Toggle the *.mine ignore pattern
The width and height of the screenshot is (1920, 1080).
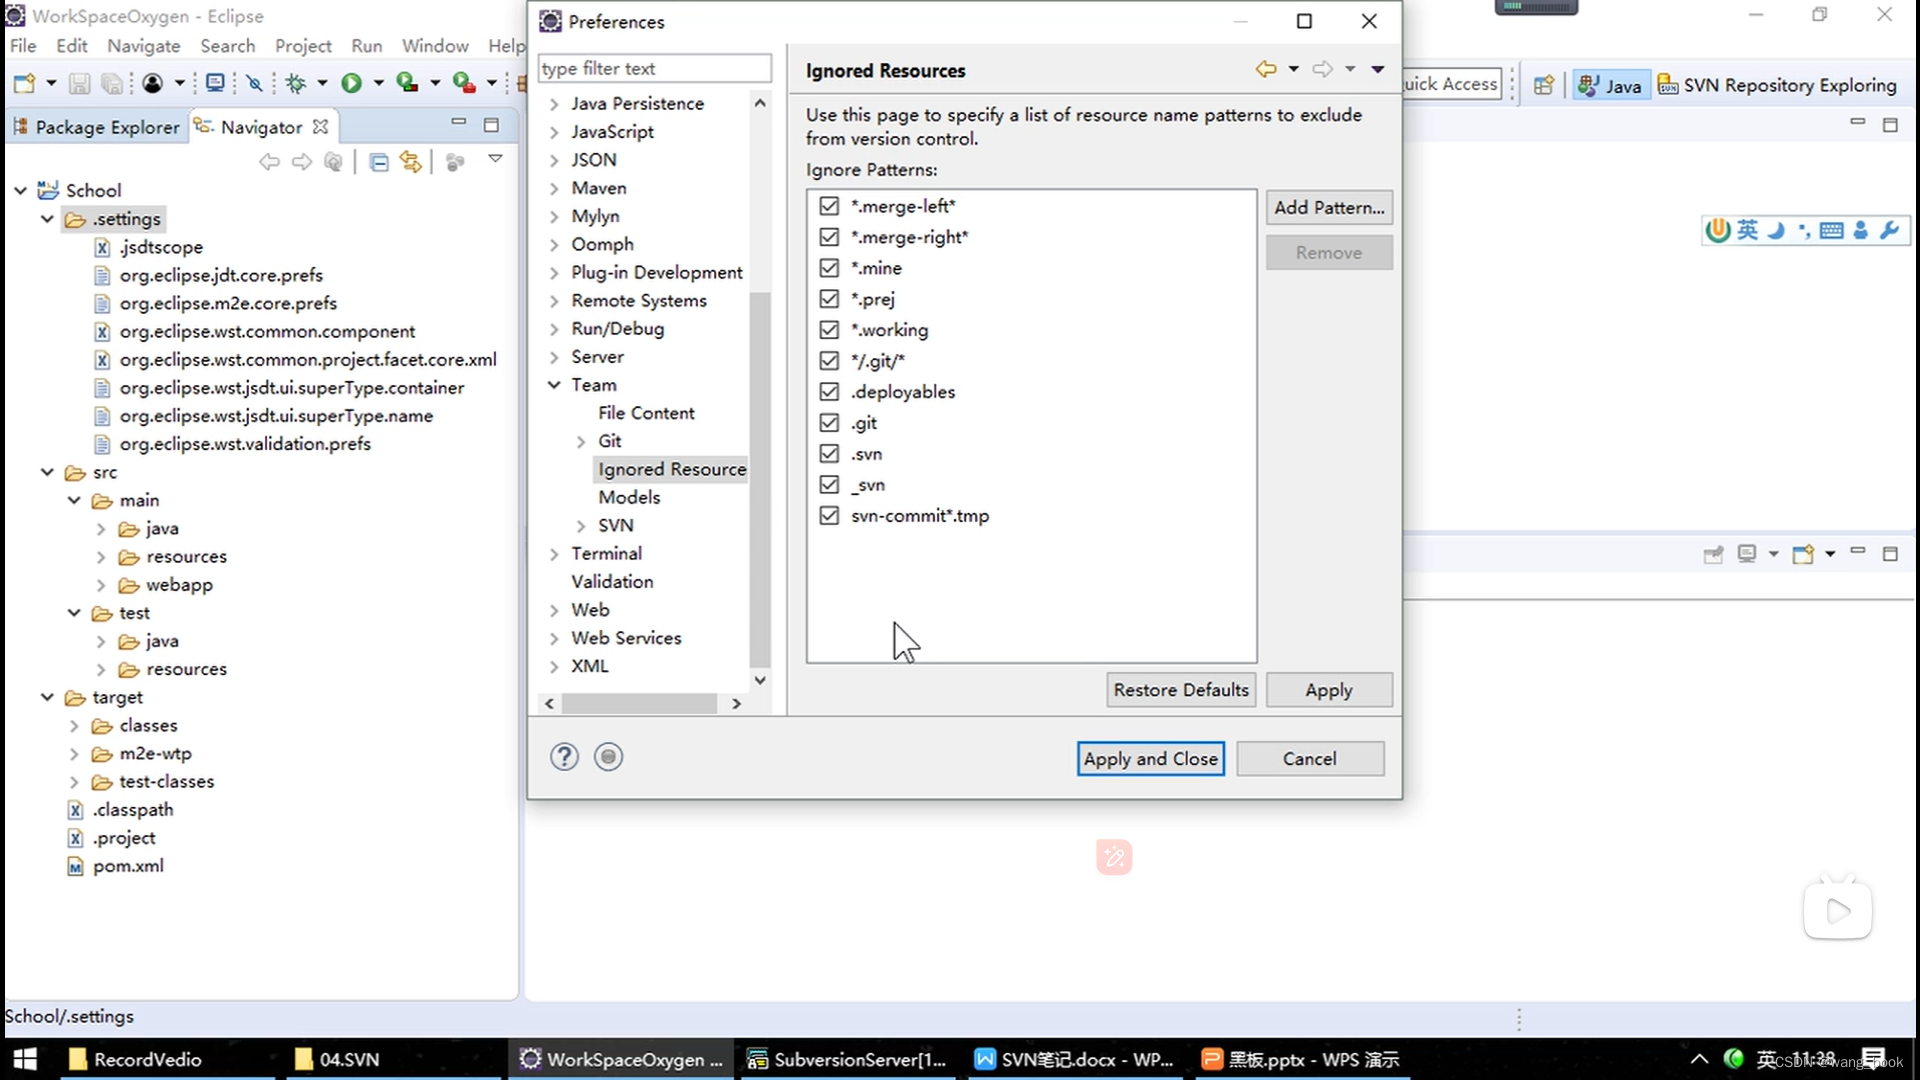(x=829, y=268)
